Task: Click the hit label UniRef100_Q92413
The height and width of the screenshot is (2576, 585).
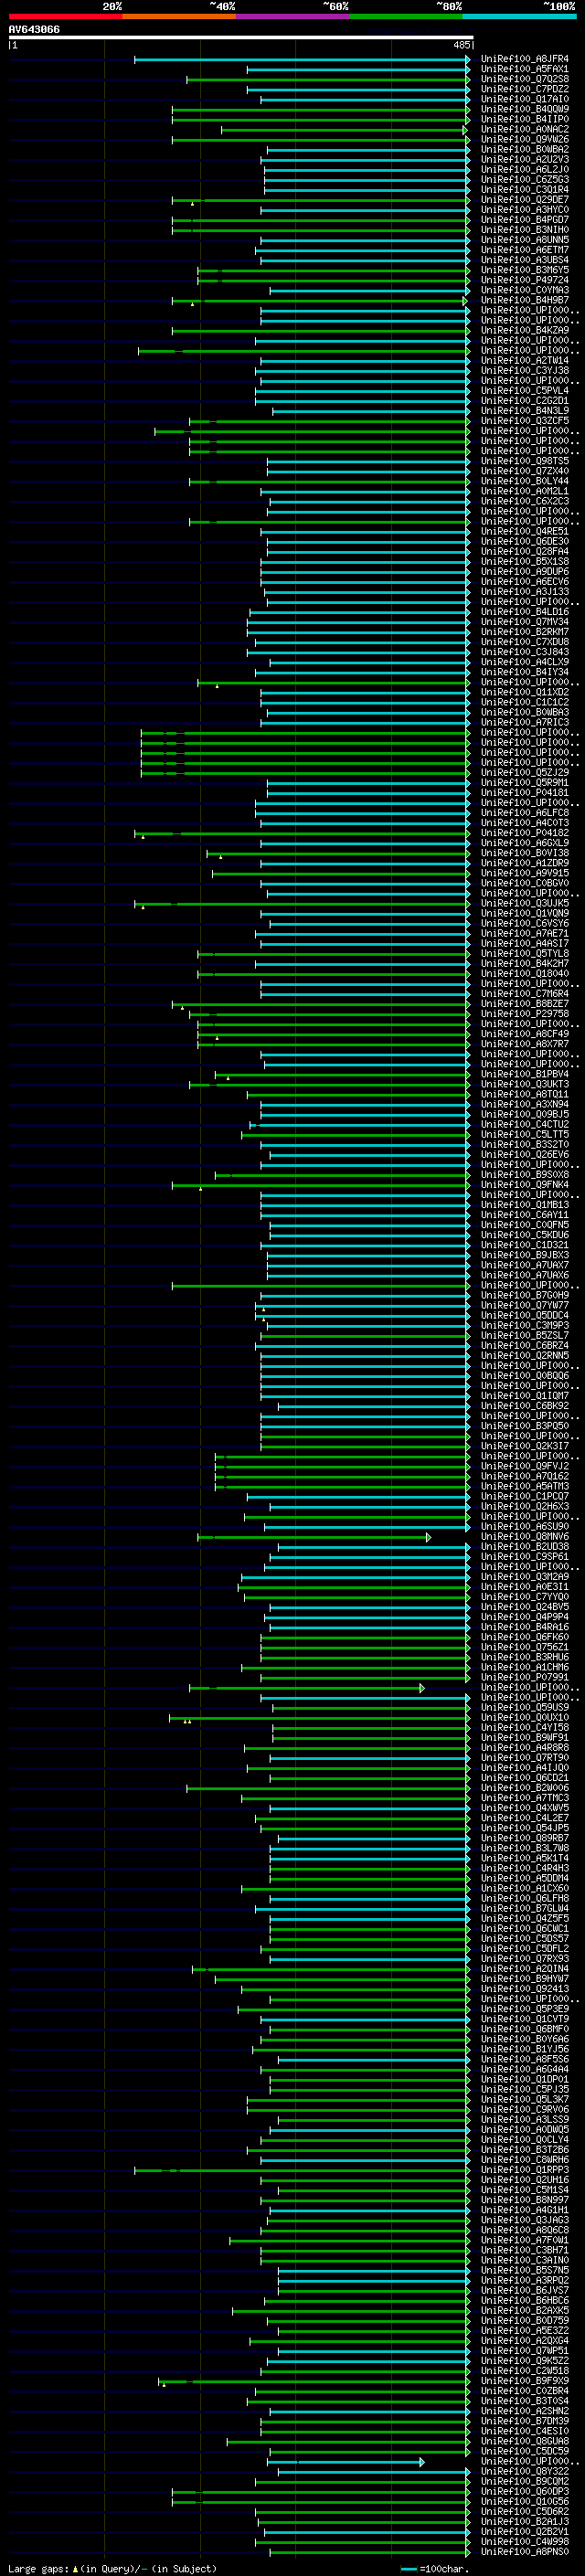Action: (x=525, y=1988)
